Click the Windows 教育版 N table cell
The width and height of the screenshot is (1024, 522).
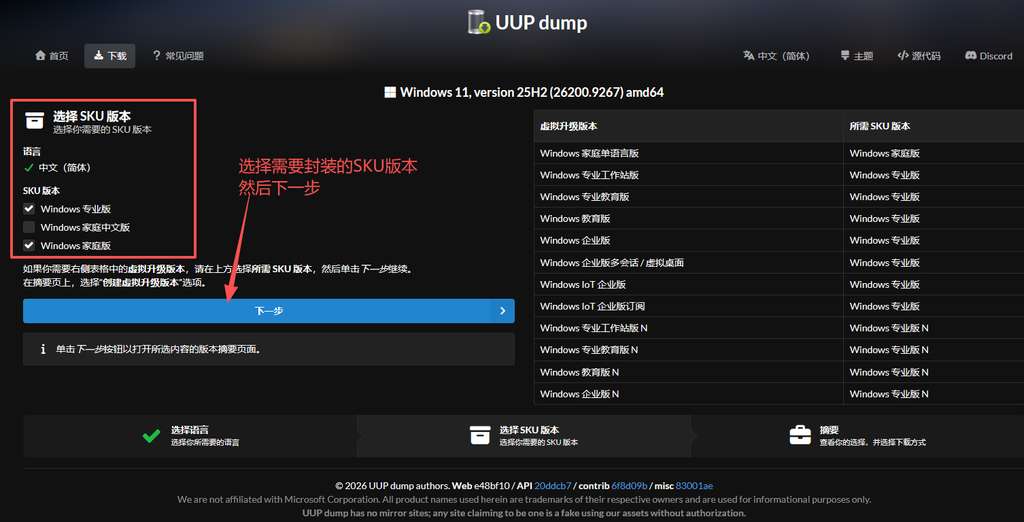[x=688, y=372]
